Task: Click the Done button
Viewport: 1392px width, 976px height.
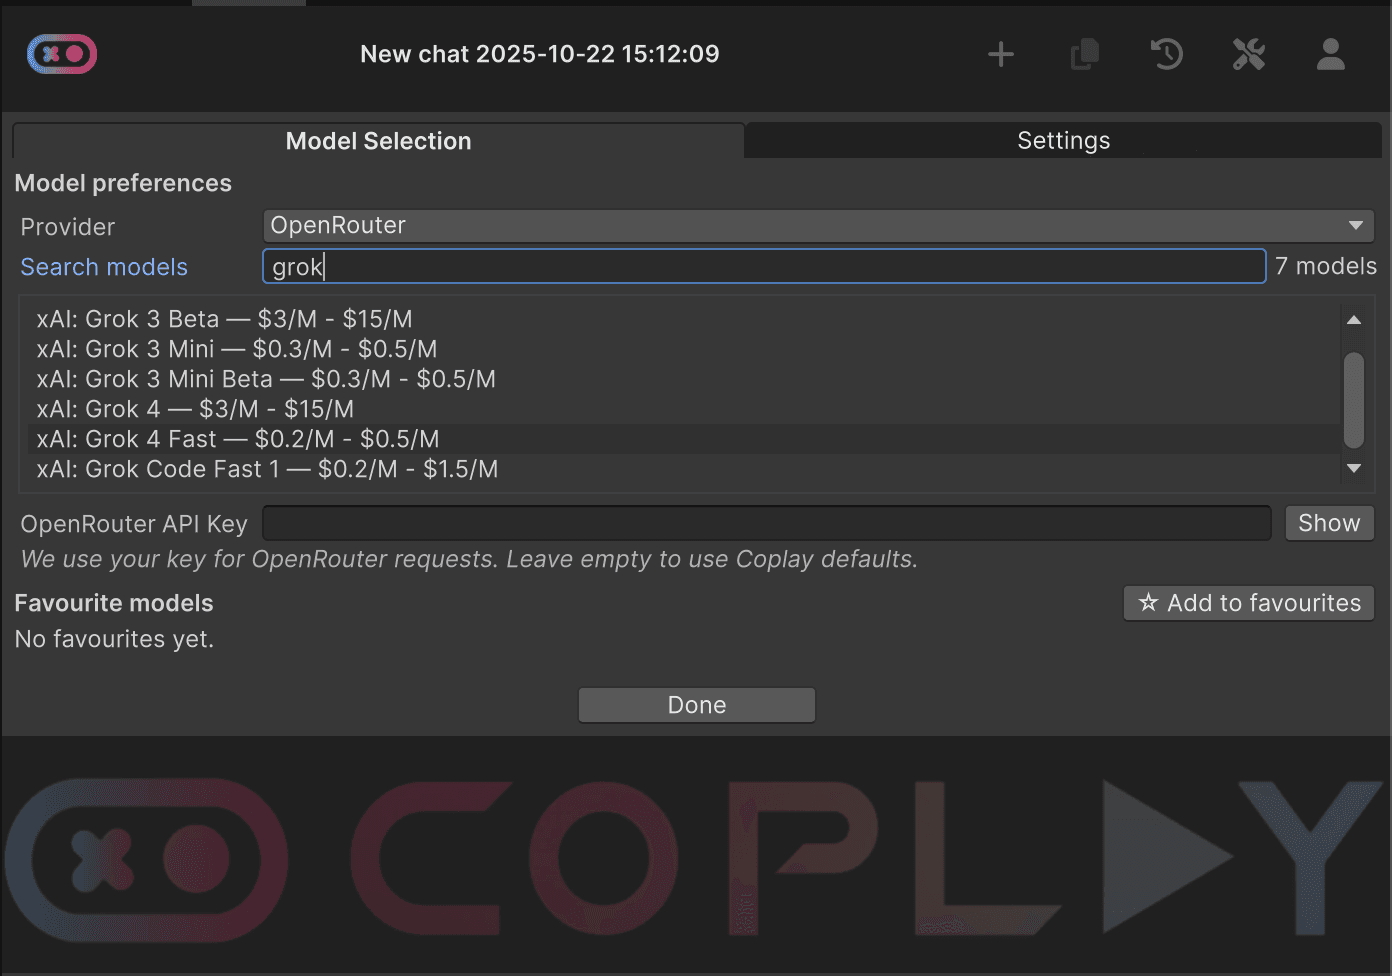Action: (x=696, y=704)
